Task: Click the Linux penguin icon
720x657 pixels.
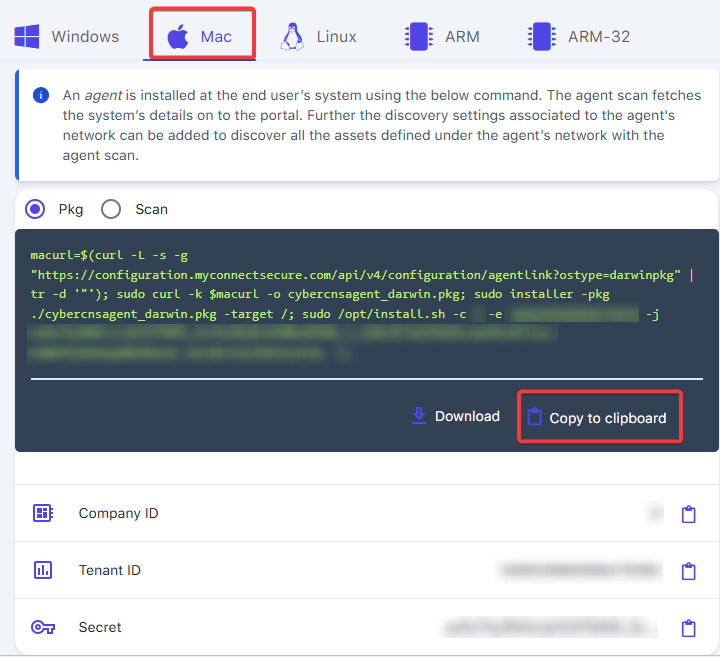Action: click(292, 37)
